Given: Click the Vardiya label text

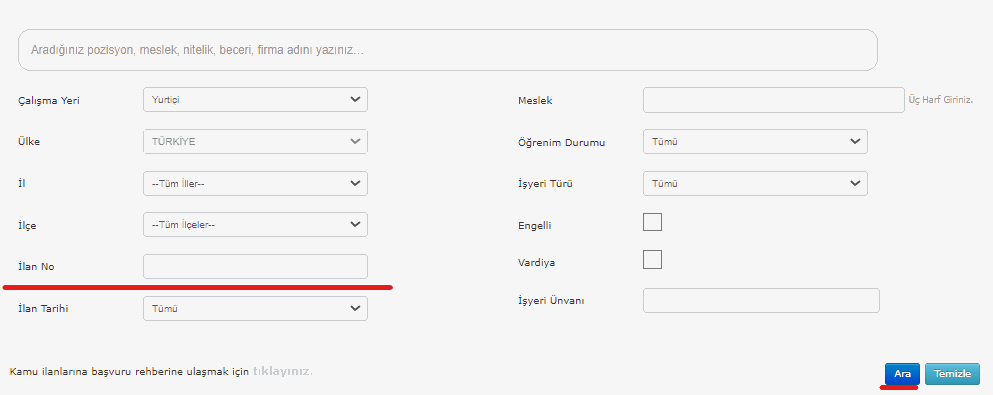Looking at the screenshot, I should coord(536,263).
